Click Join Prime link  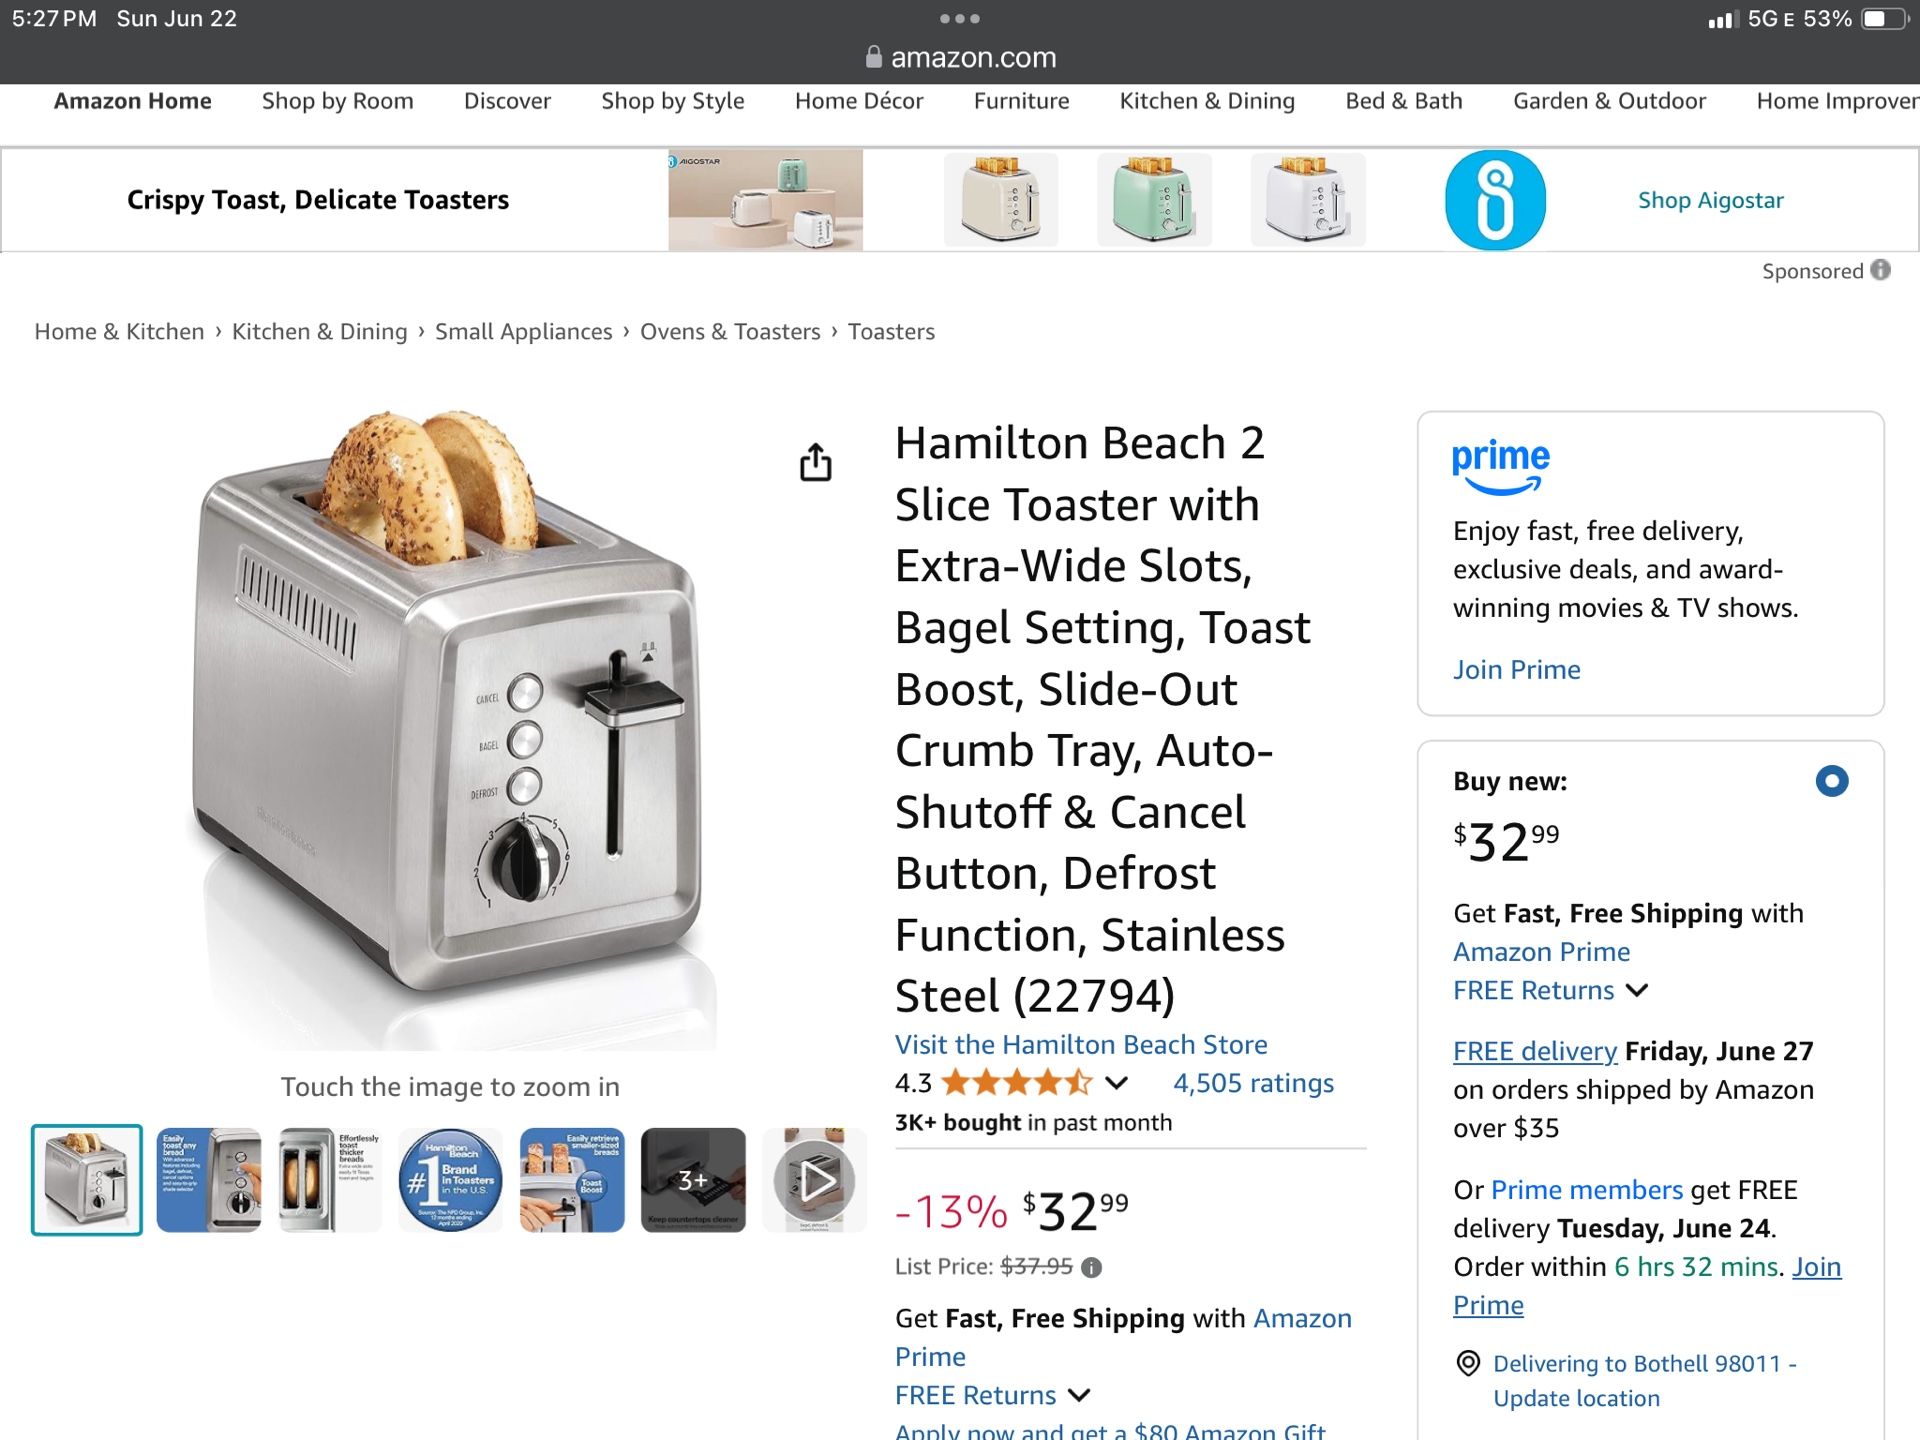pos(1516,669)
